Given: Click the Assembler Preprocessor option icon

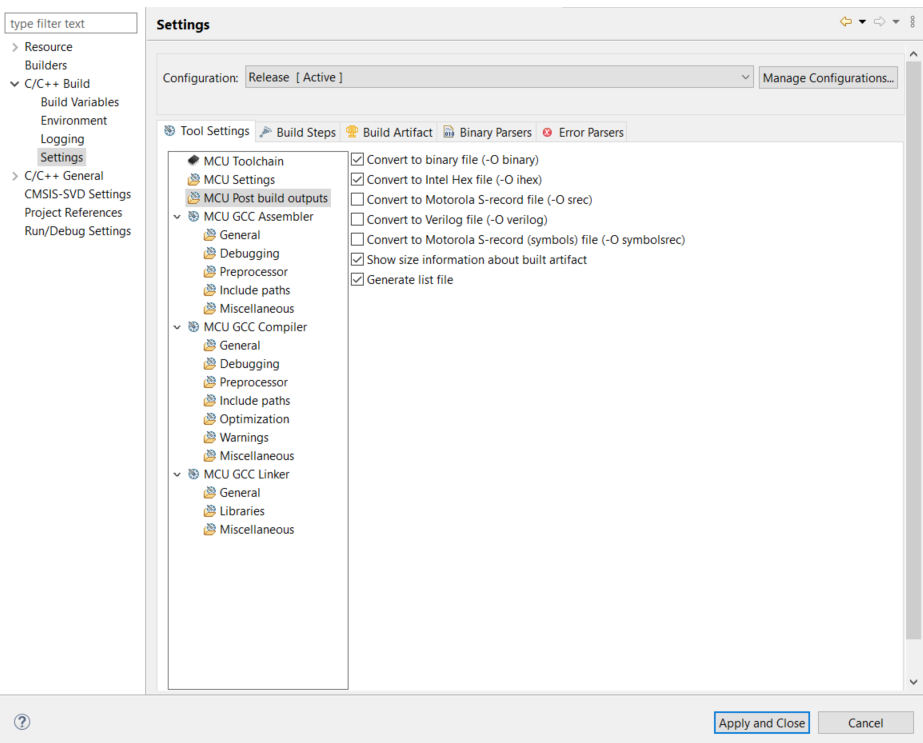Looking at the screenshot, I should pos(210,271).
